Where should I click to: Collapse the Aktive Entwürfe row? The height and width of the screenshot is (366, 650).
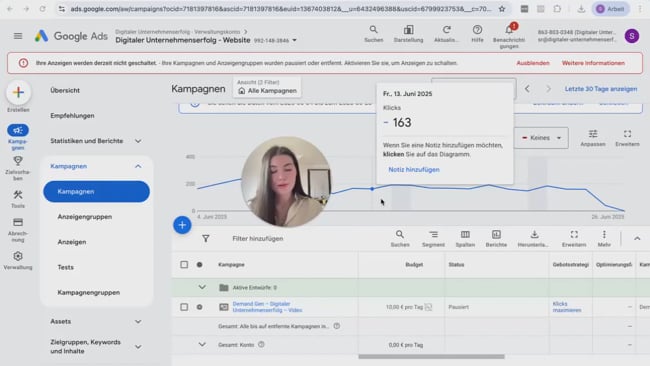click(x=202, y=287)
